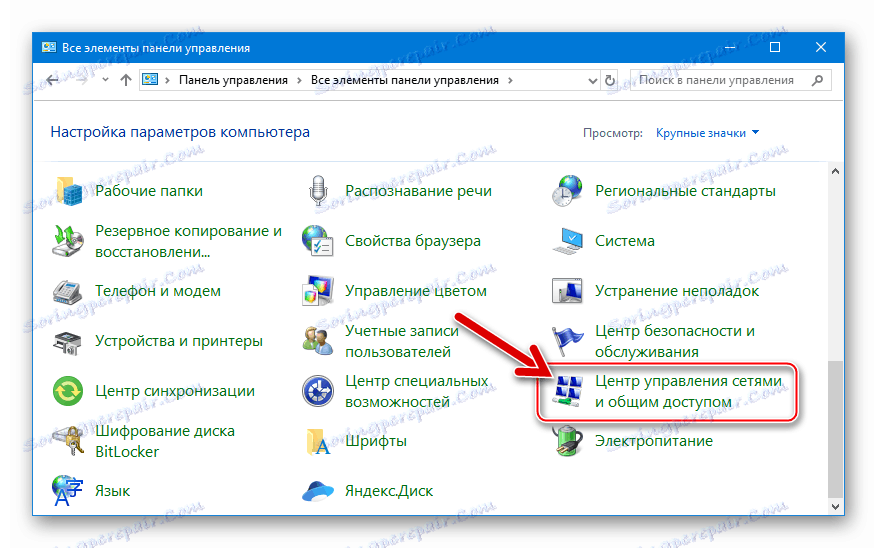This screenshot has width=877, height=548.
Task: Click the Система computer icon
Action: 568,241
